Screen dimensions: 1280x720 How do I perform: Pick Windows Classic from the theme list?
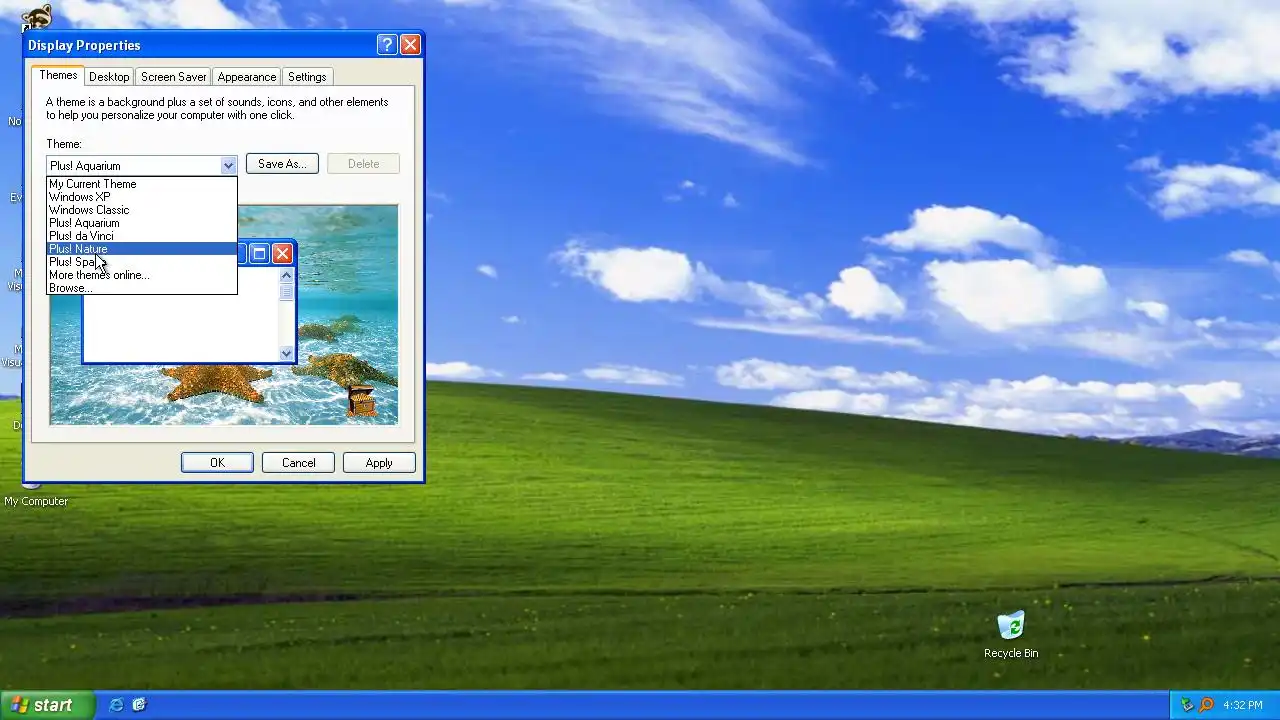pyautogui.click(x=142, y=210)
